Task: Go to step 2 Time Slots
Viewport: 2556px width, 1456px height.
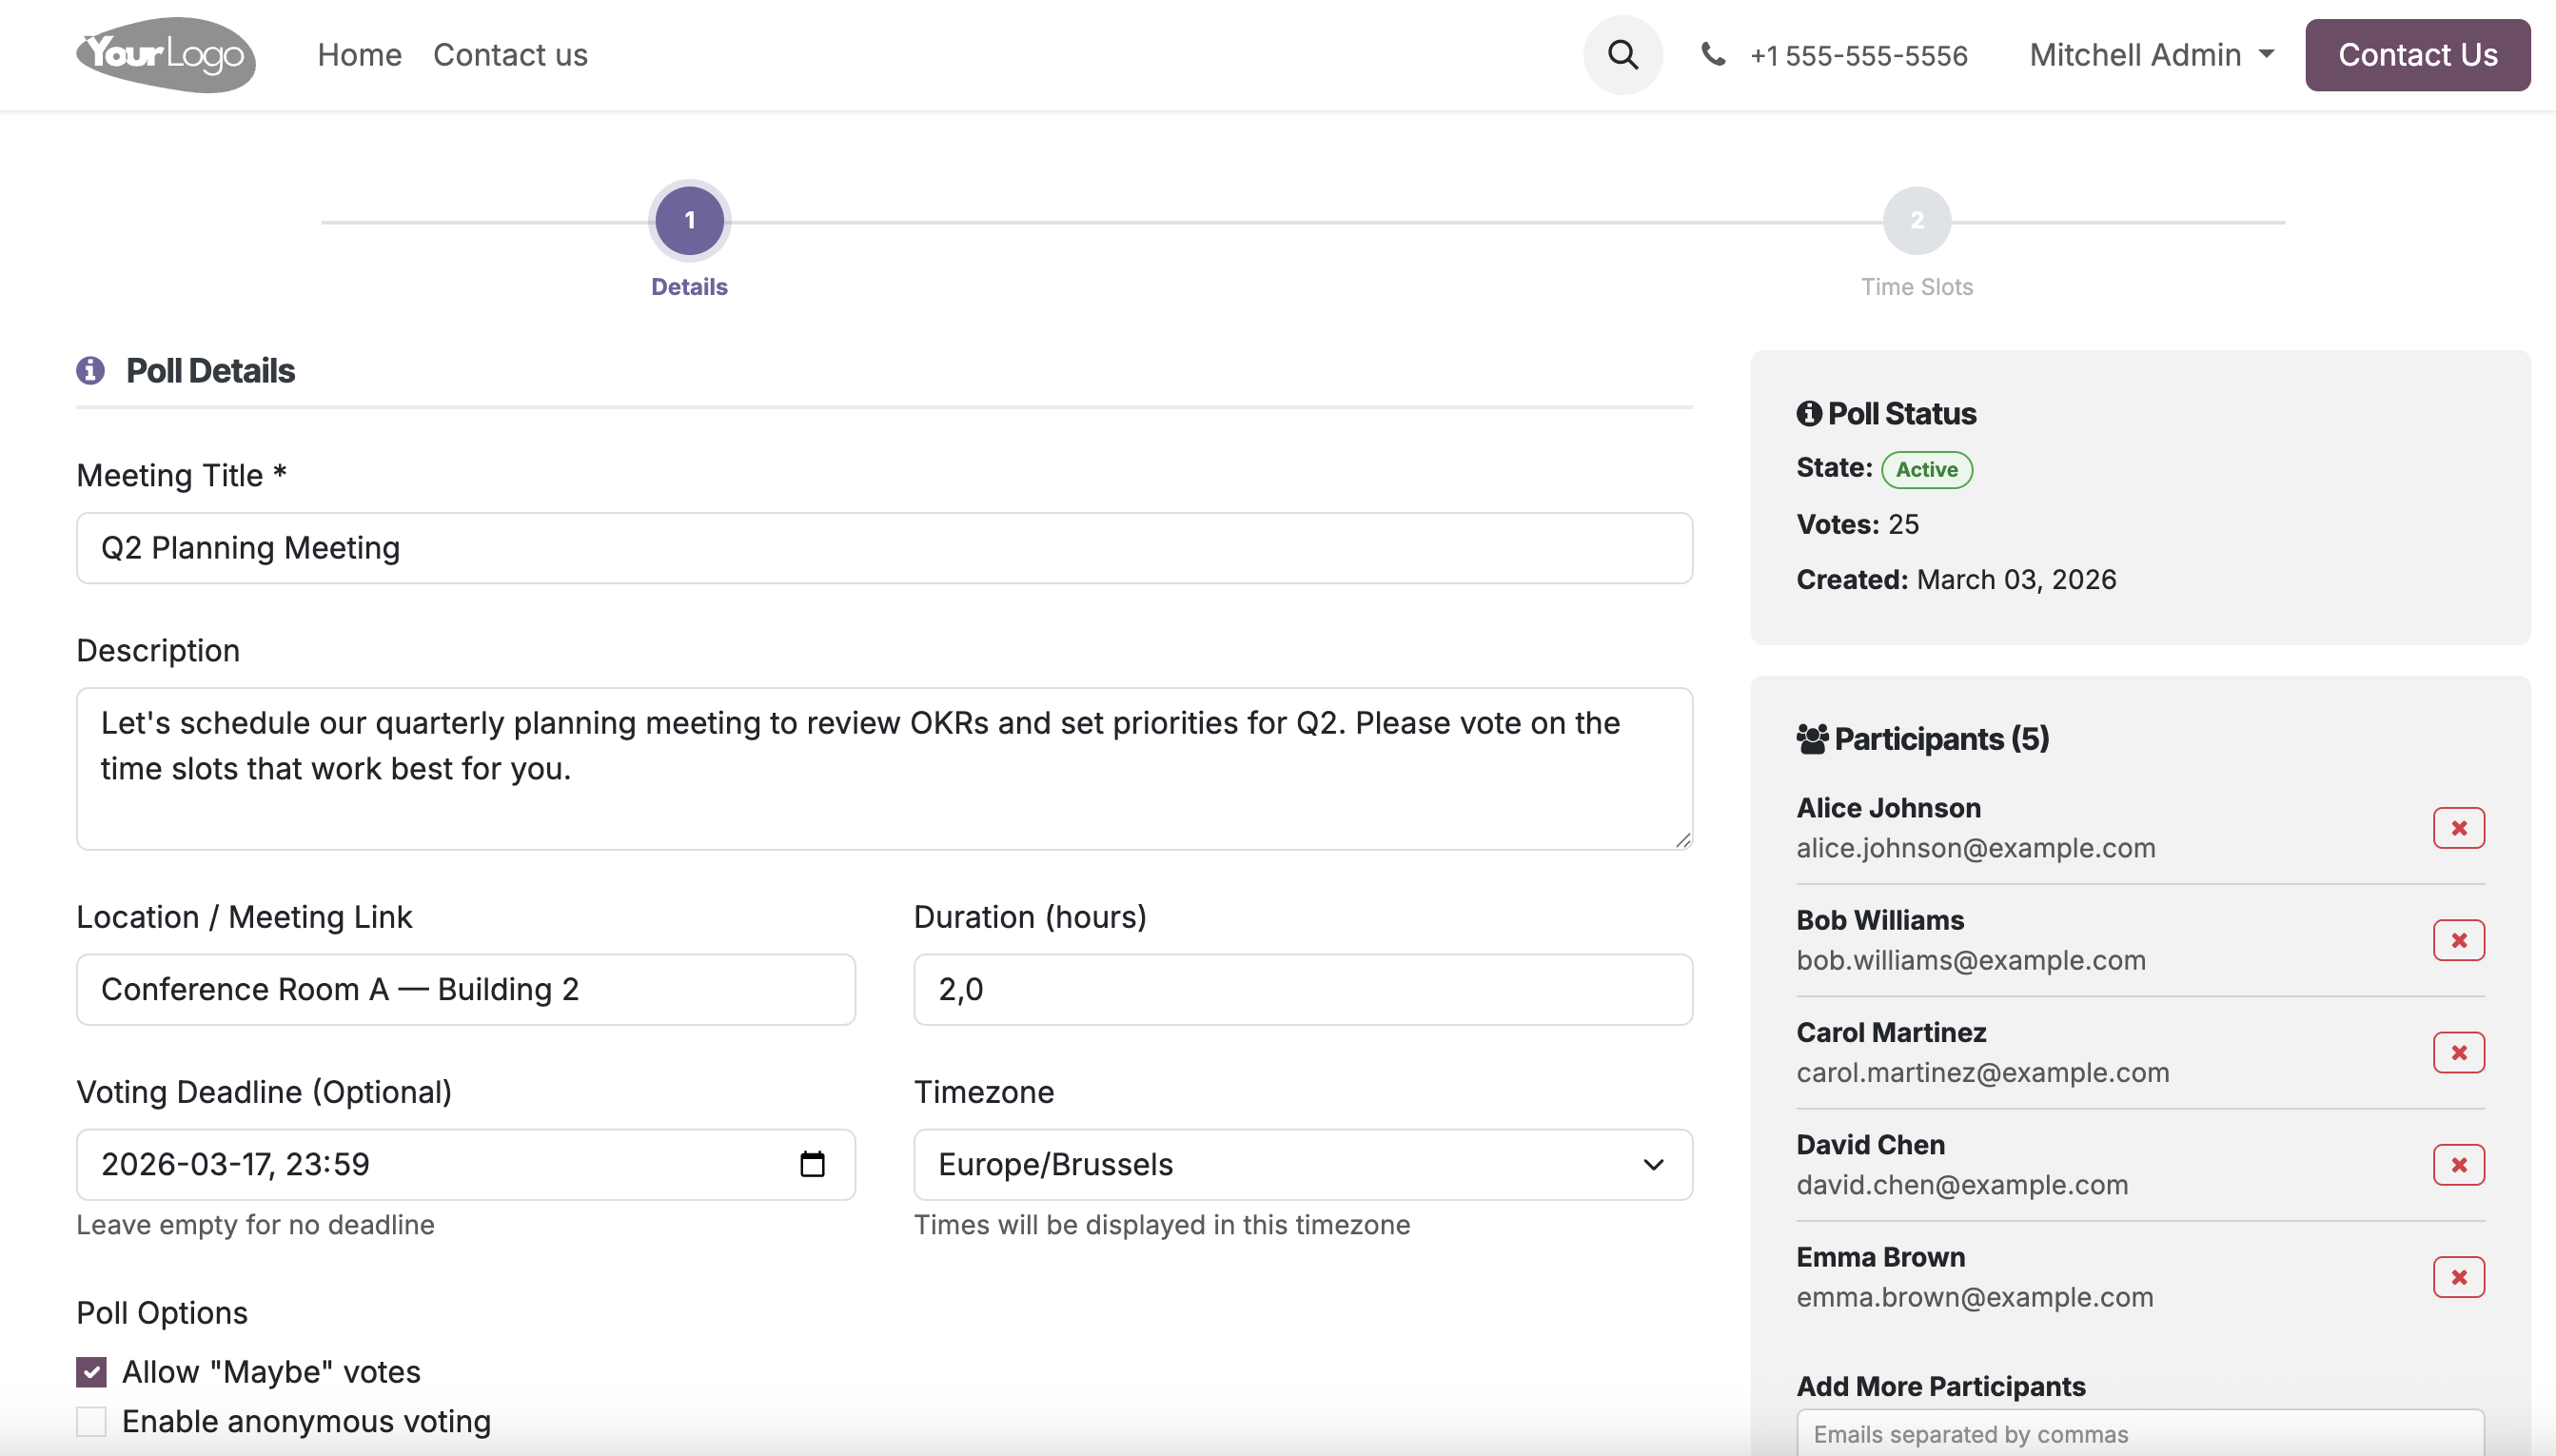Action: pos(1916,220)
